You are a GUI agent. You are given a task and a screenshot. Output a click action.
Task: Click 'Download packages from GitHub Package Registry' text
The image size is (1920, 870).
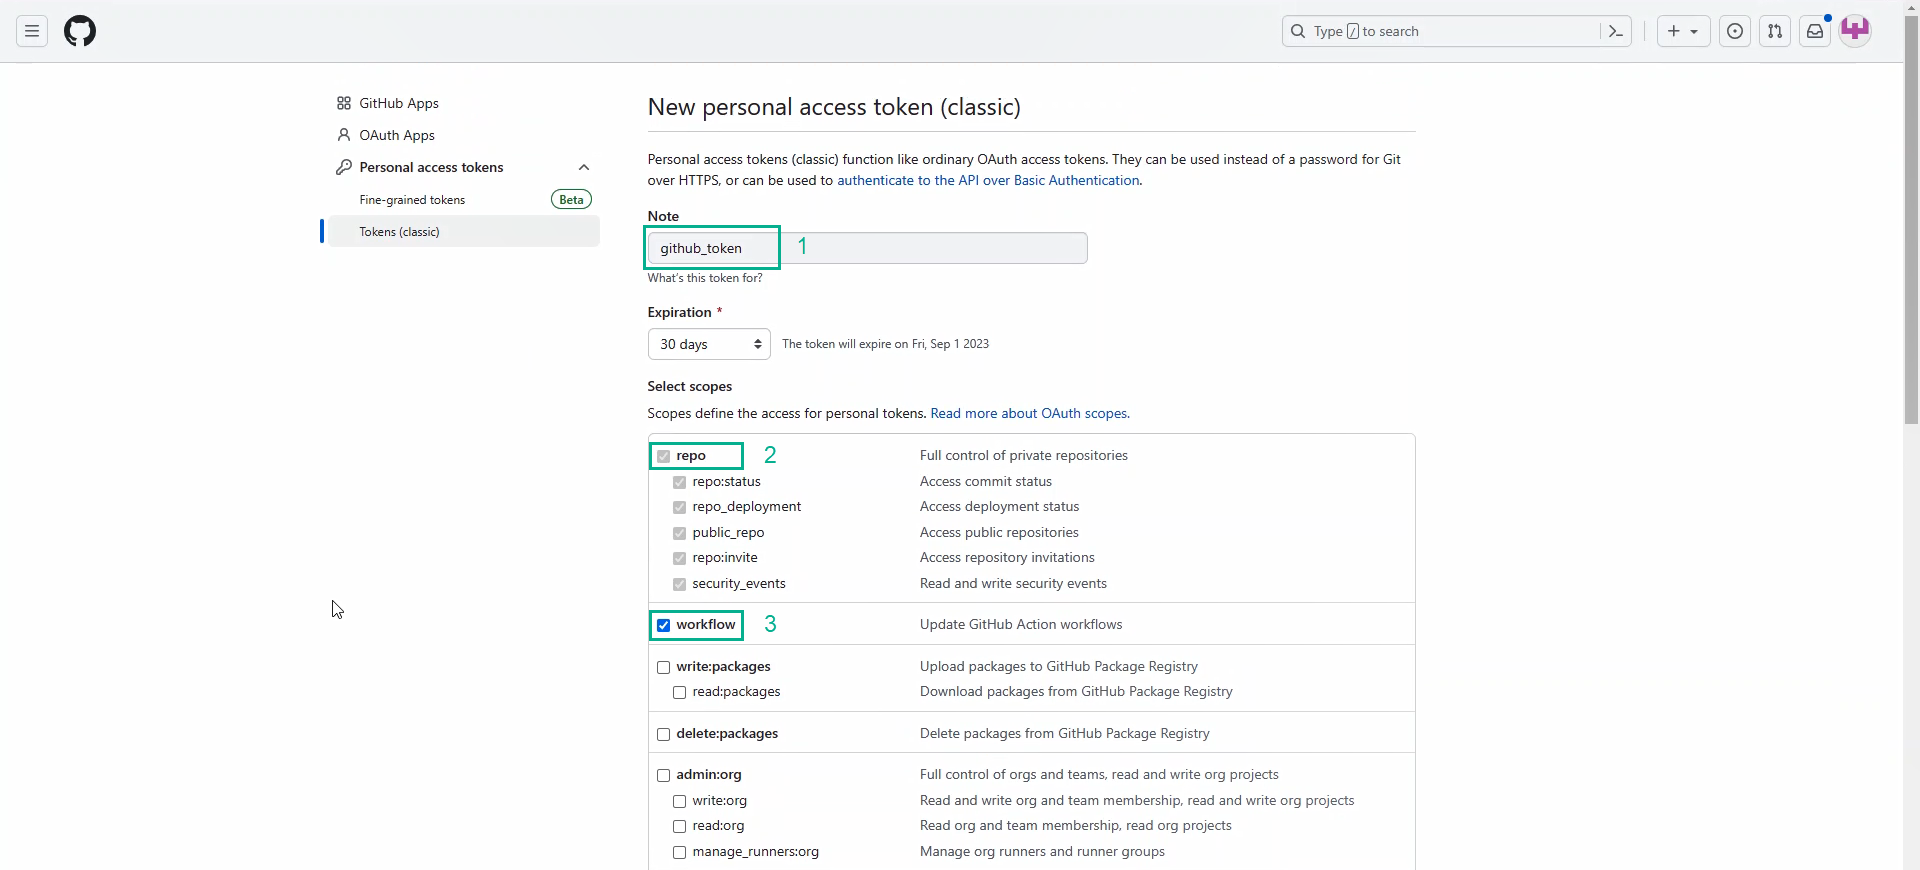click(1076, 691)
